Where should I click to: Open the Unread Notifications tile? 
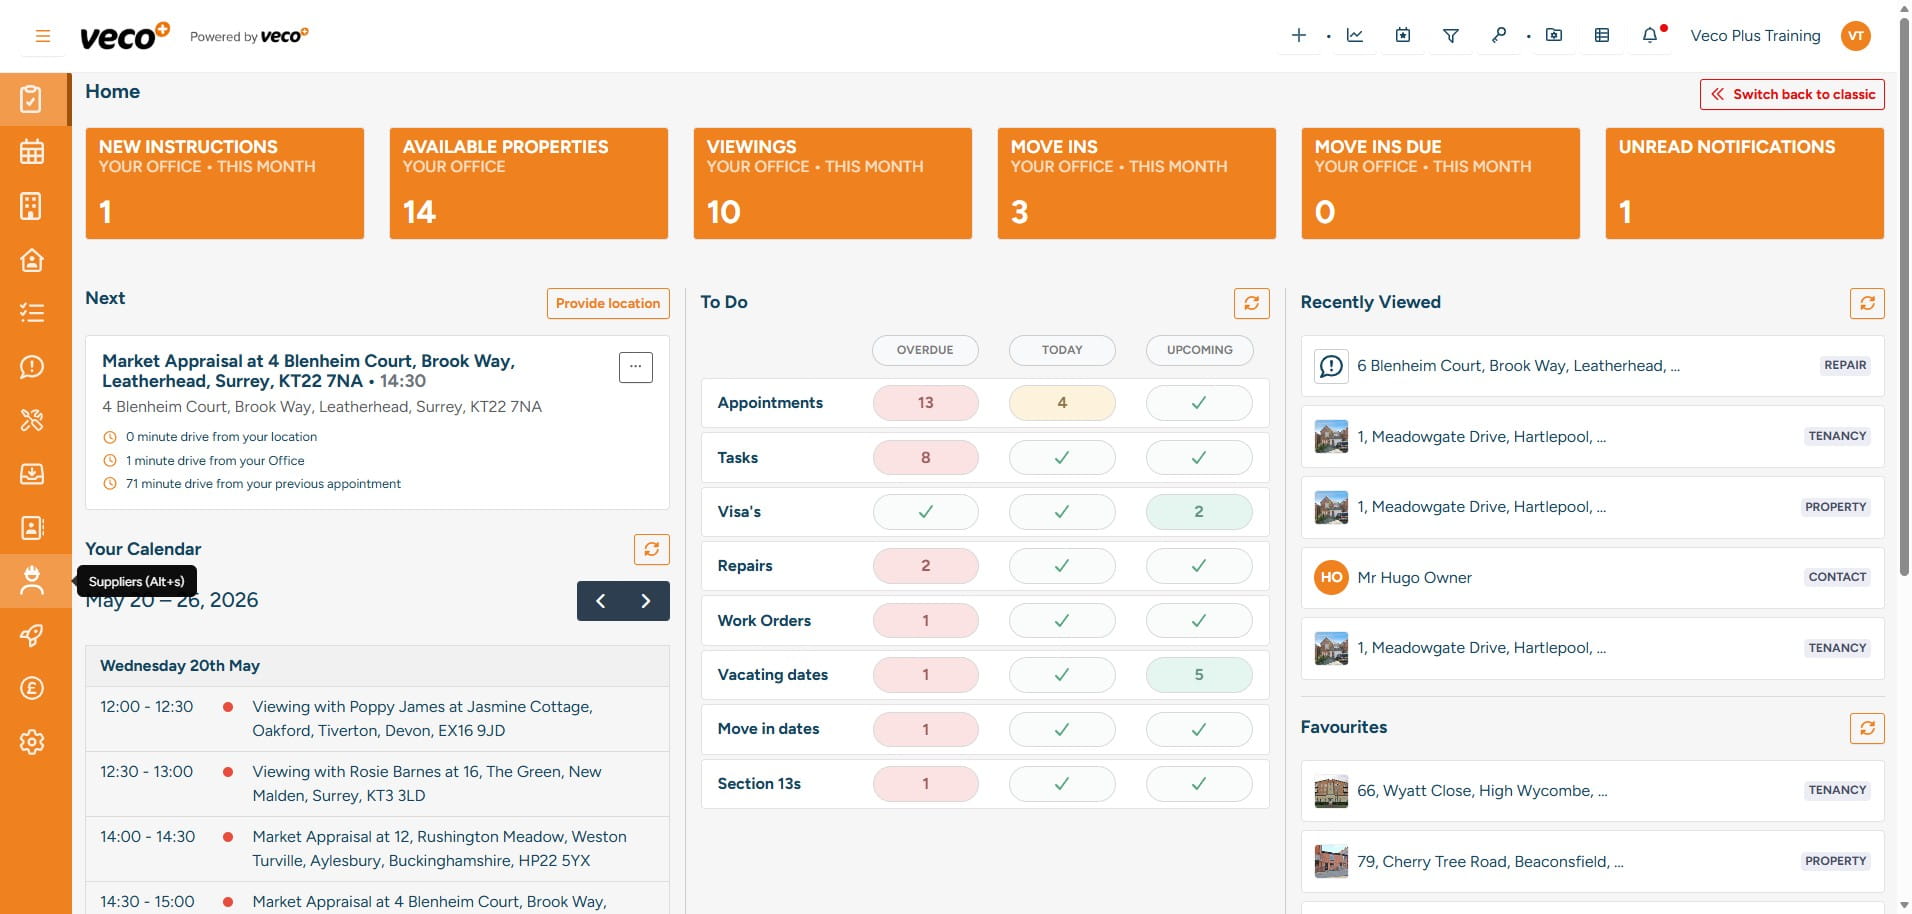(1745, 183)
